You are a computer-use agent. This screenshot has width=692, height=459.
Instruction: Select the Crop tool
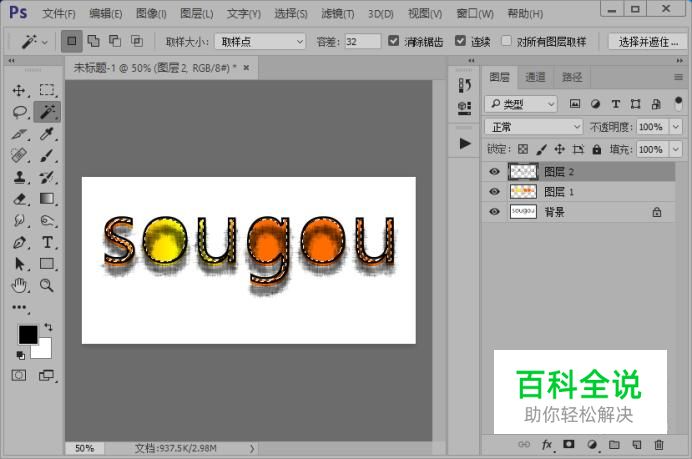pos(19,134)
